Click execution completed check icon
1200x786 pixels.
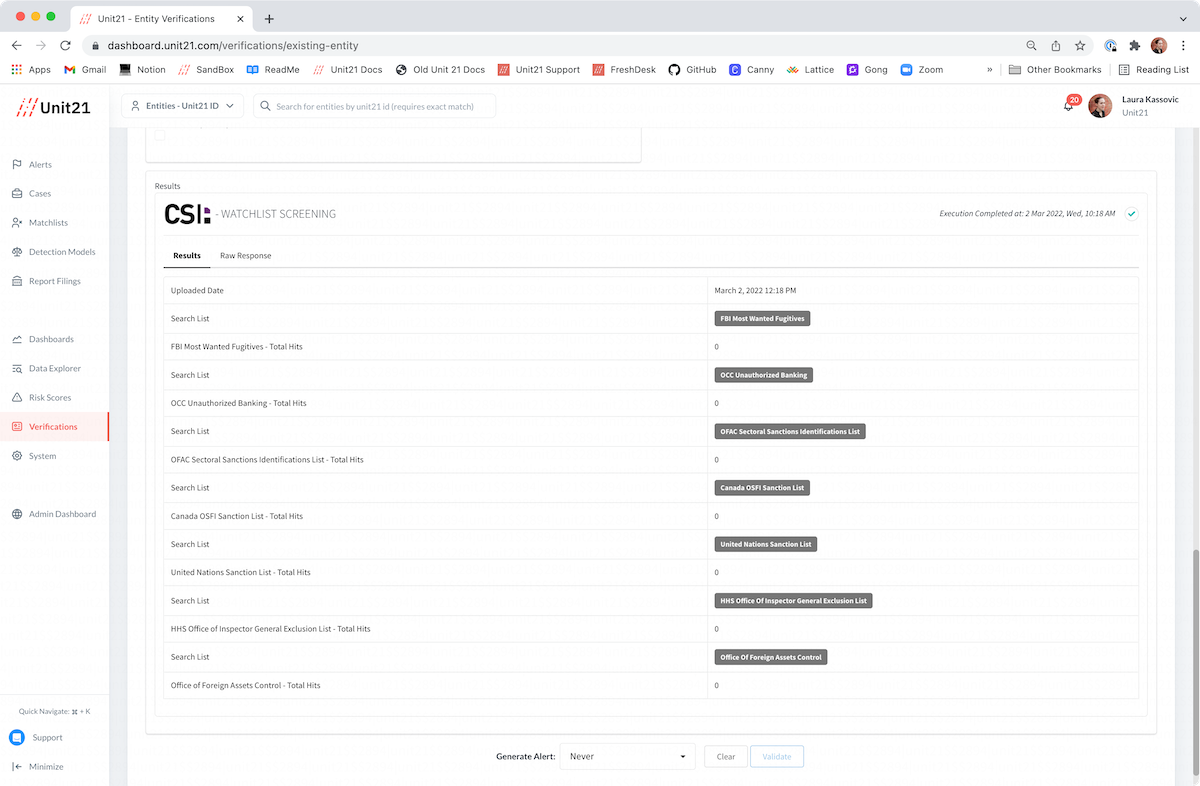click(x=1131, y=213)
